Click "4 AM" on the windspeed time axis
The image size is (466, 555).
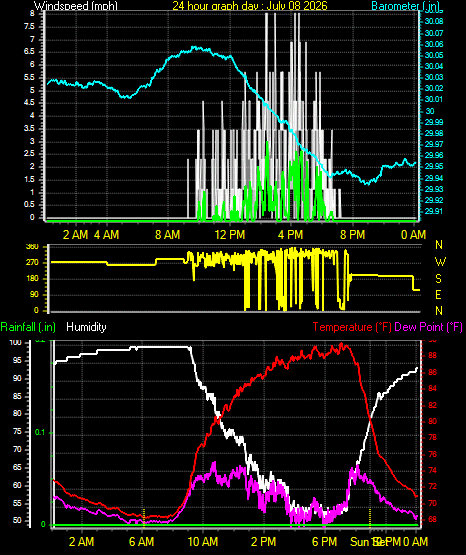pyautogui.click(x=107, y=235)
